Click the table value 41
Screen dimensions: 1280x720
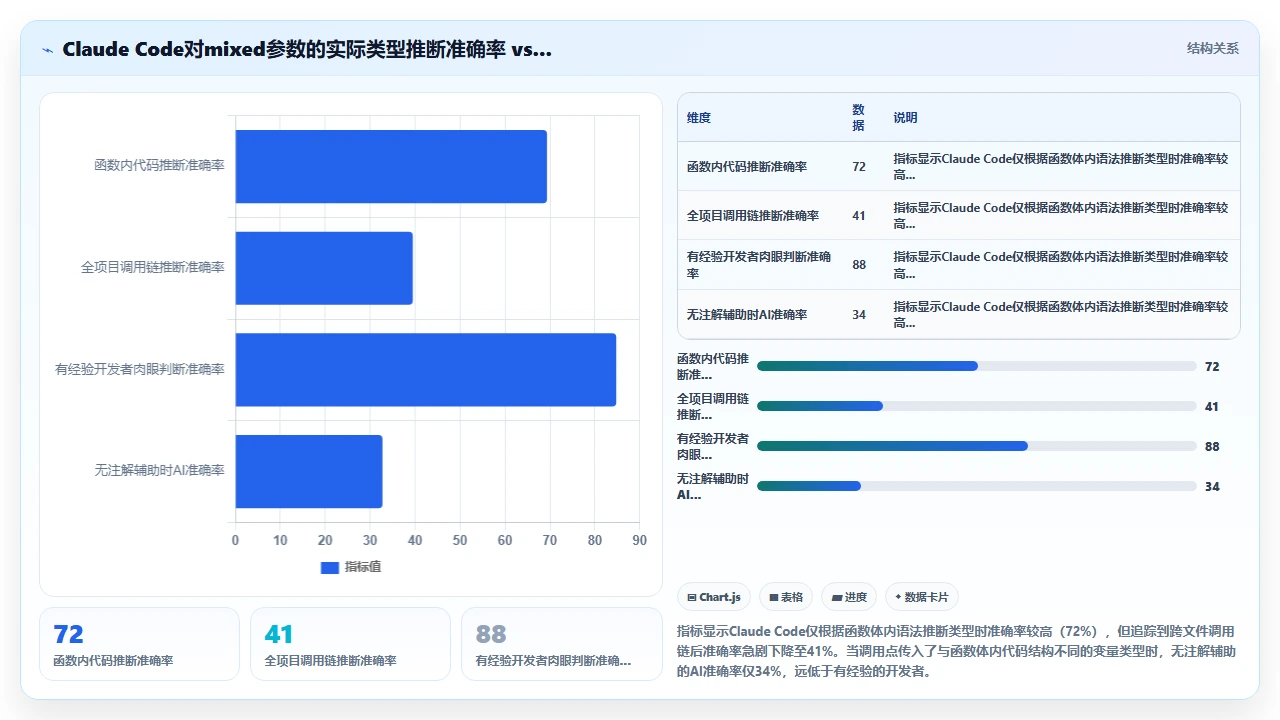859,216
